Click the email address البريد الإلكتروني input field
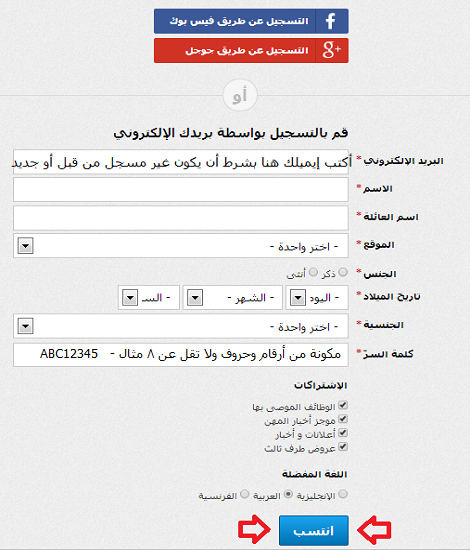 181,162
